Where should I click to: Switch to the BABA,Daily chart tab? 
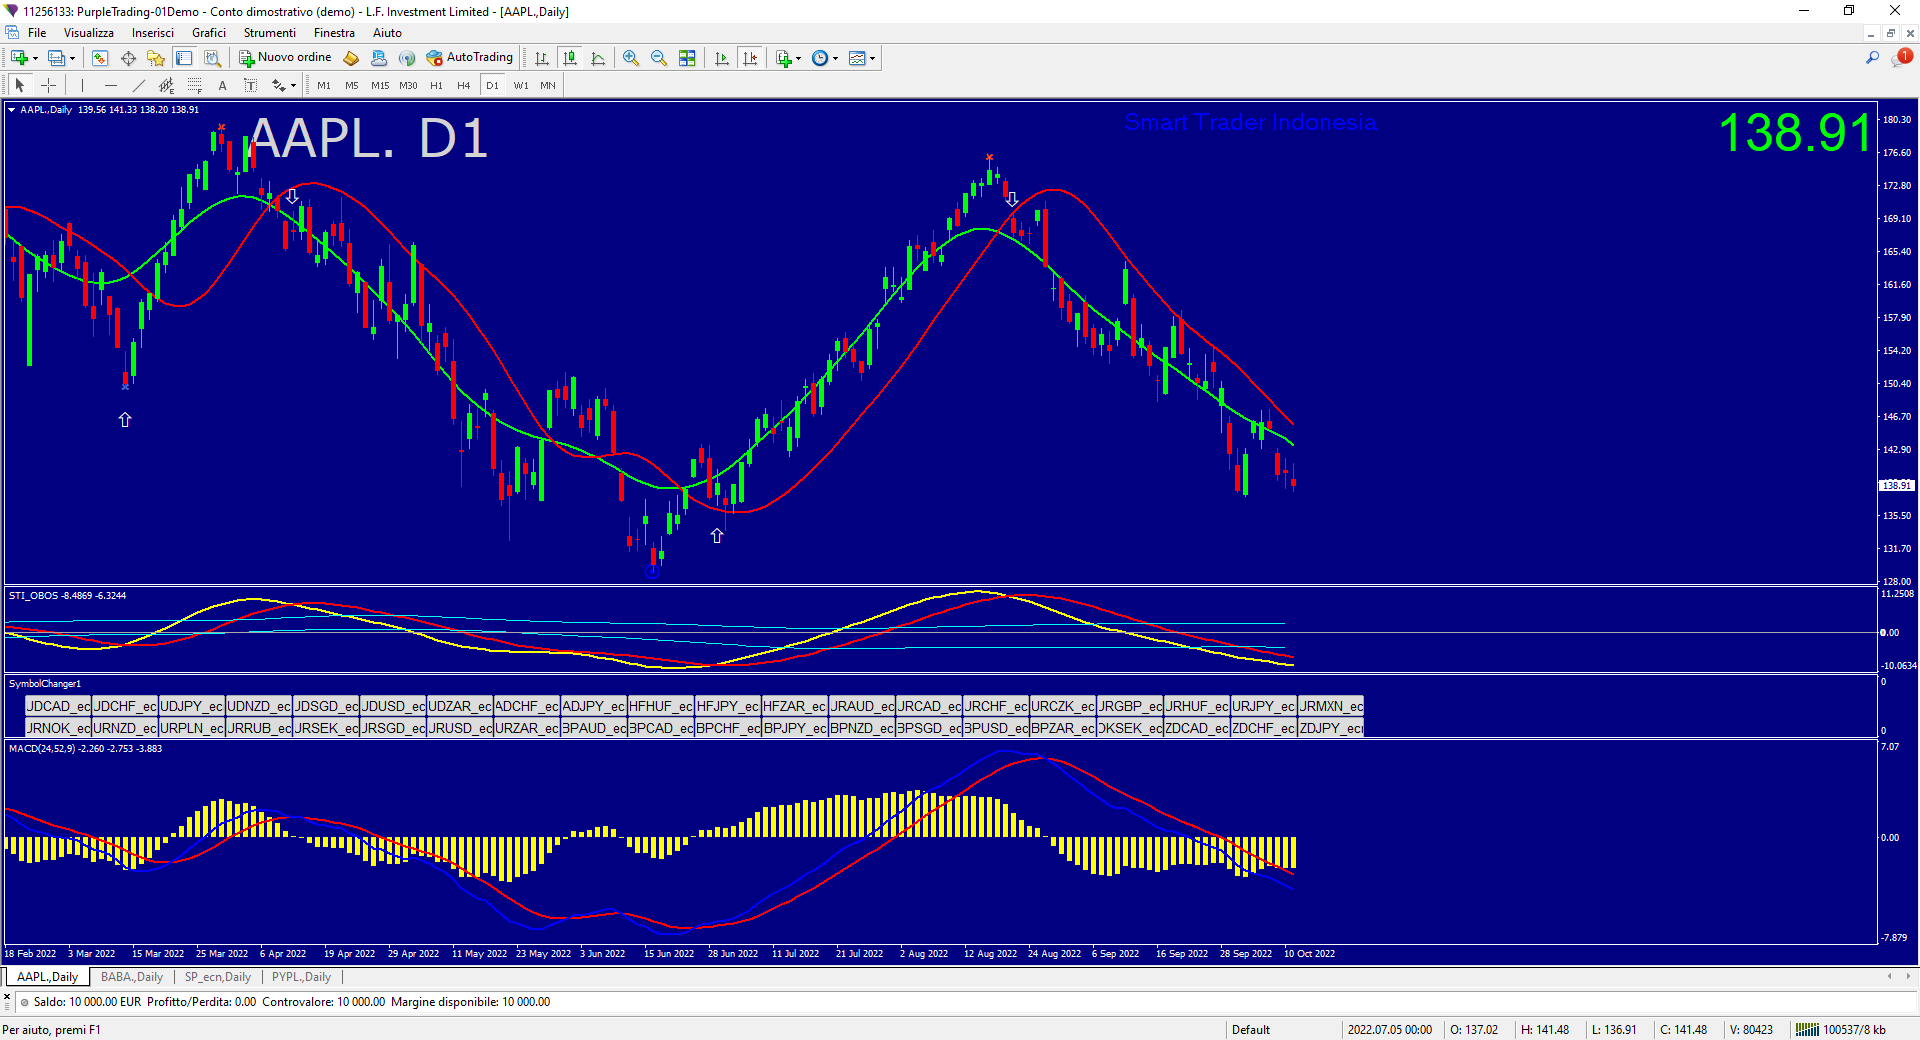coord(132,977)
